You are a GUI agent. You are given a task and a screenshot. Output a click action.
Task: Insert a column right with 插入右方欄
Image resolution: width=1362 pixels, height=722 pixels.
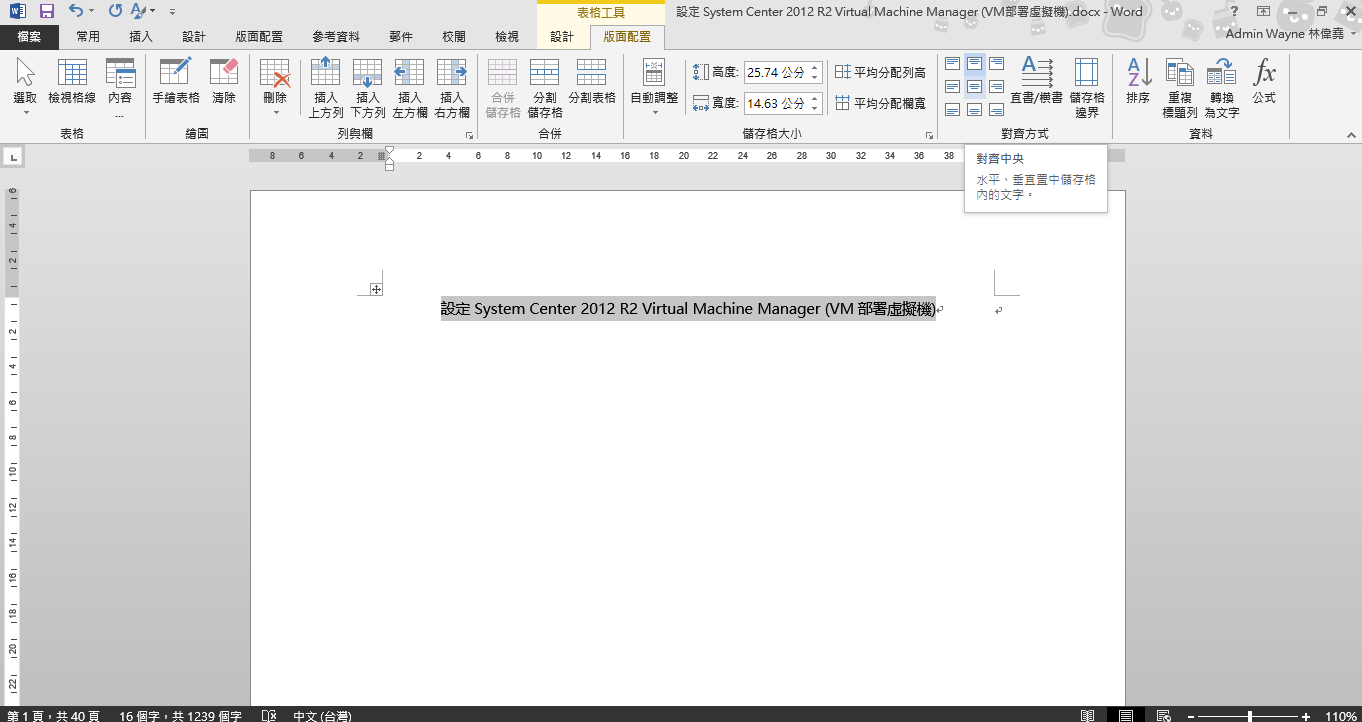pyautogui.click(x=452, y=88)
